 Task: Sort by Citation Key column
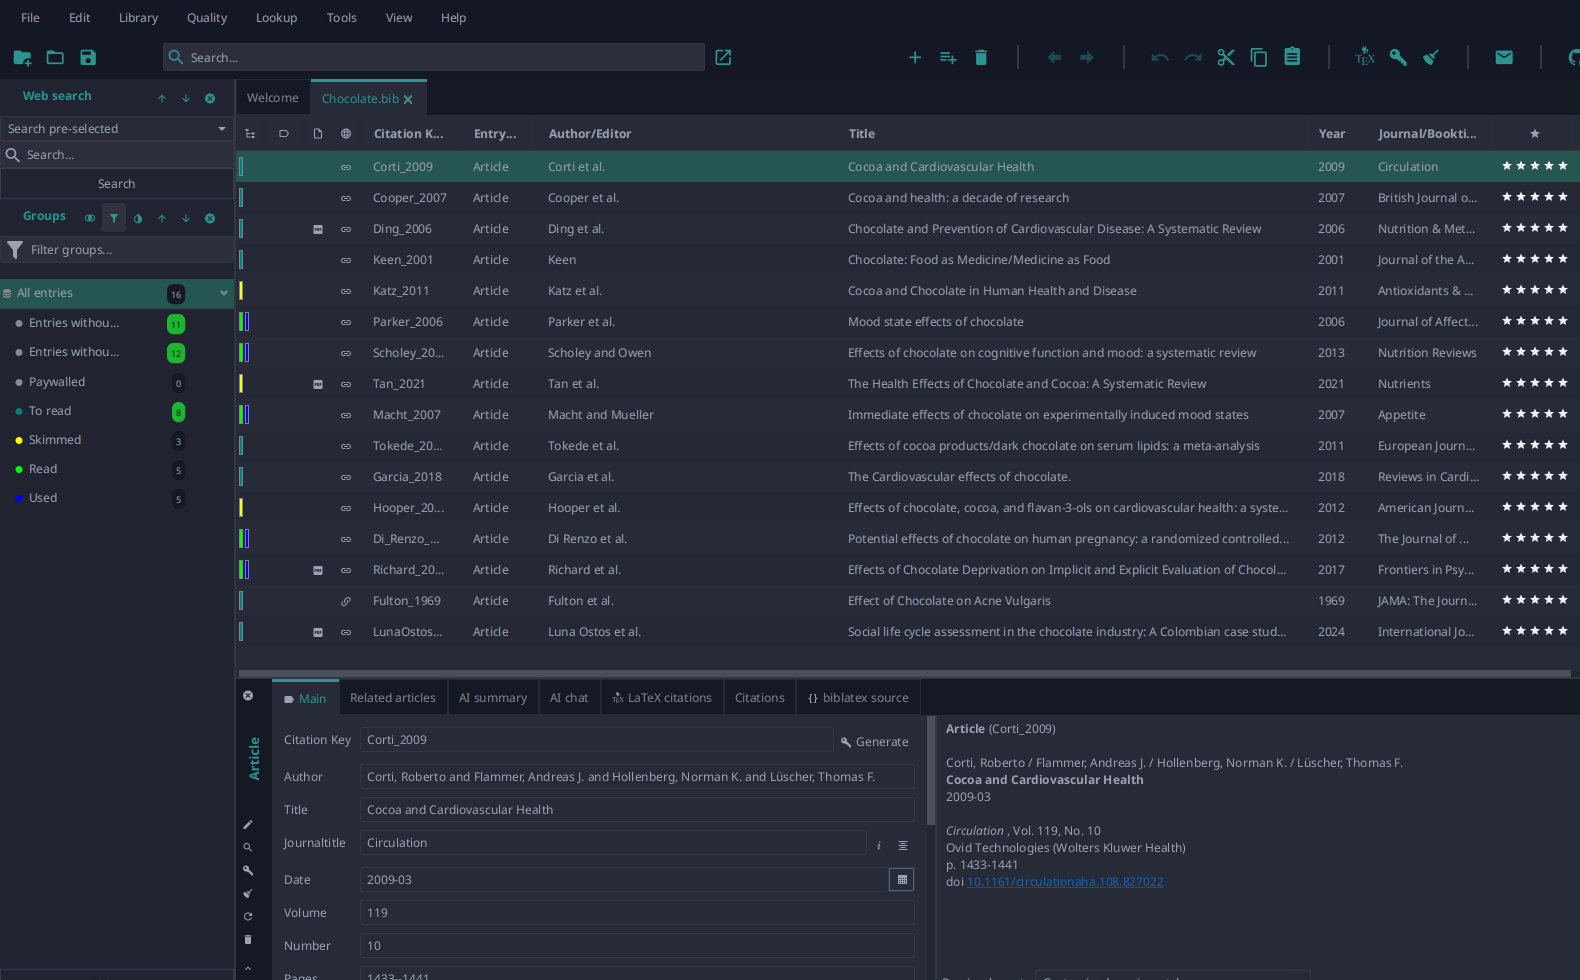(408, 134)
